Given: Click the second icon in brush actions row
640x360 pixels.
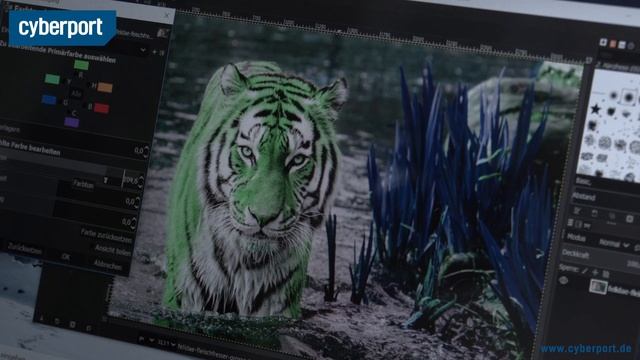Looking at the screenshot, I should click(x=595, y=213).
